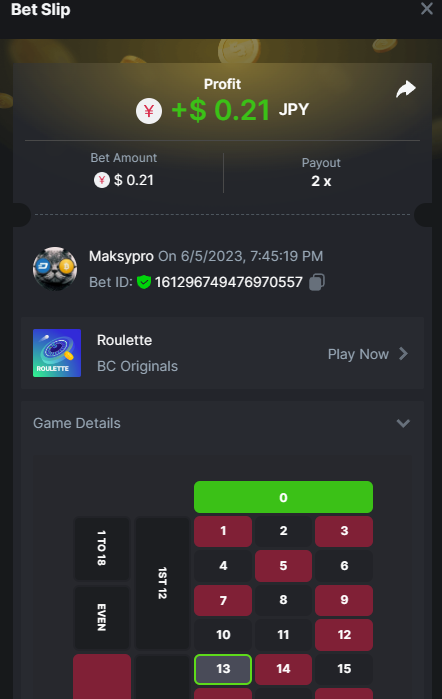Click the Play Now chevron arrow
Viewport: 442px width, 699px height.
[x=403, y=354]
